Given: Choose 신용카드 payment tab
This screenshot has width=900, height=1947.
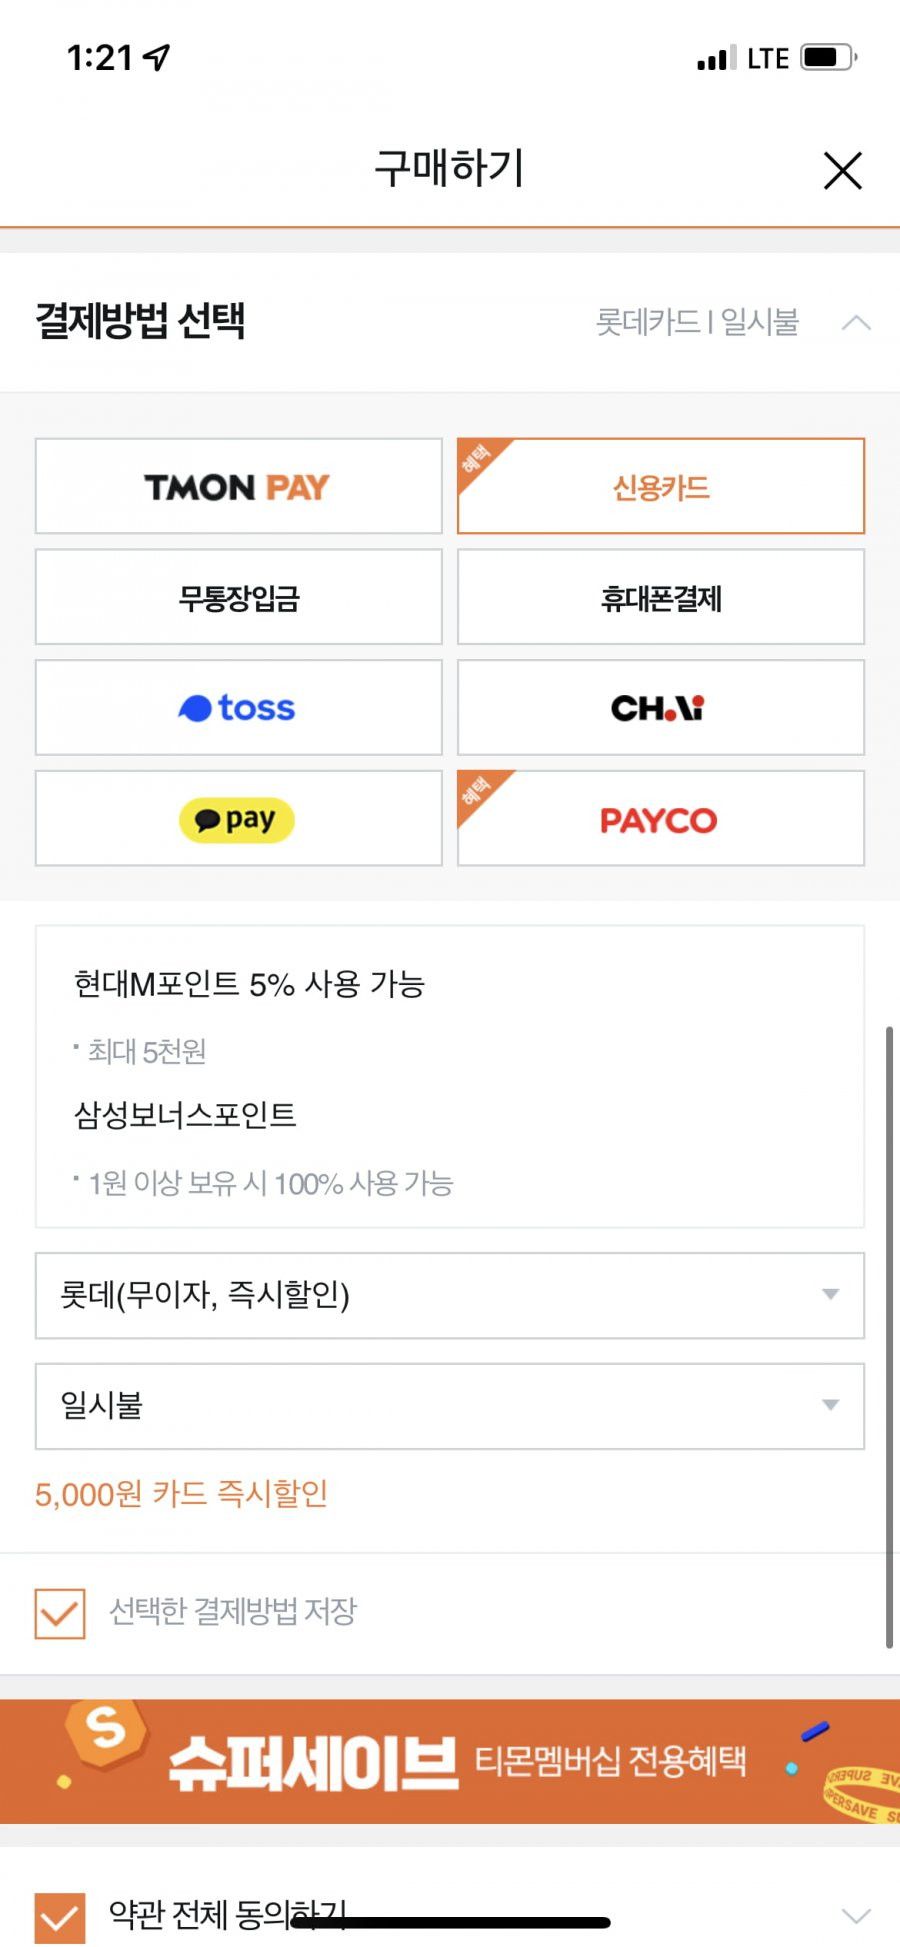Looking at the screenshot, I should [661, 486].
